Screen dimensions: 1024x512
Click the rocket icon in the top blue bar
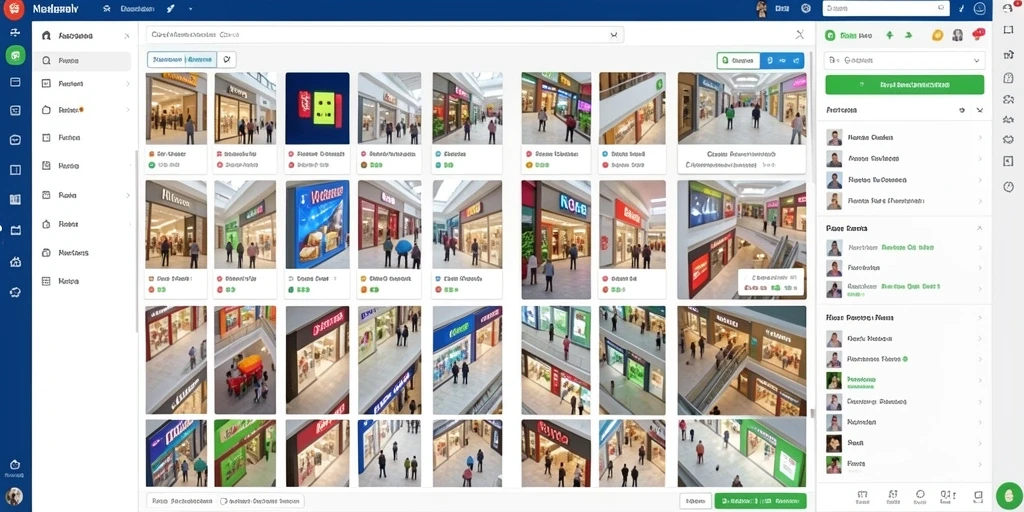[170, 9]
